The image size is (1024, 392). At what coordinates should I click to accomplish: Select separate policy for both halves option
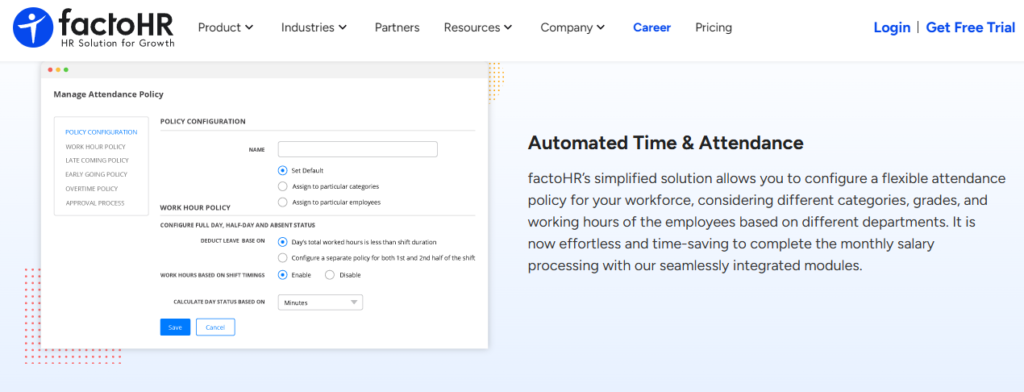point(283,257)
